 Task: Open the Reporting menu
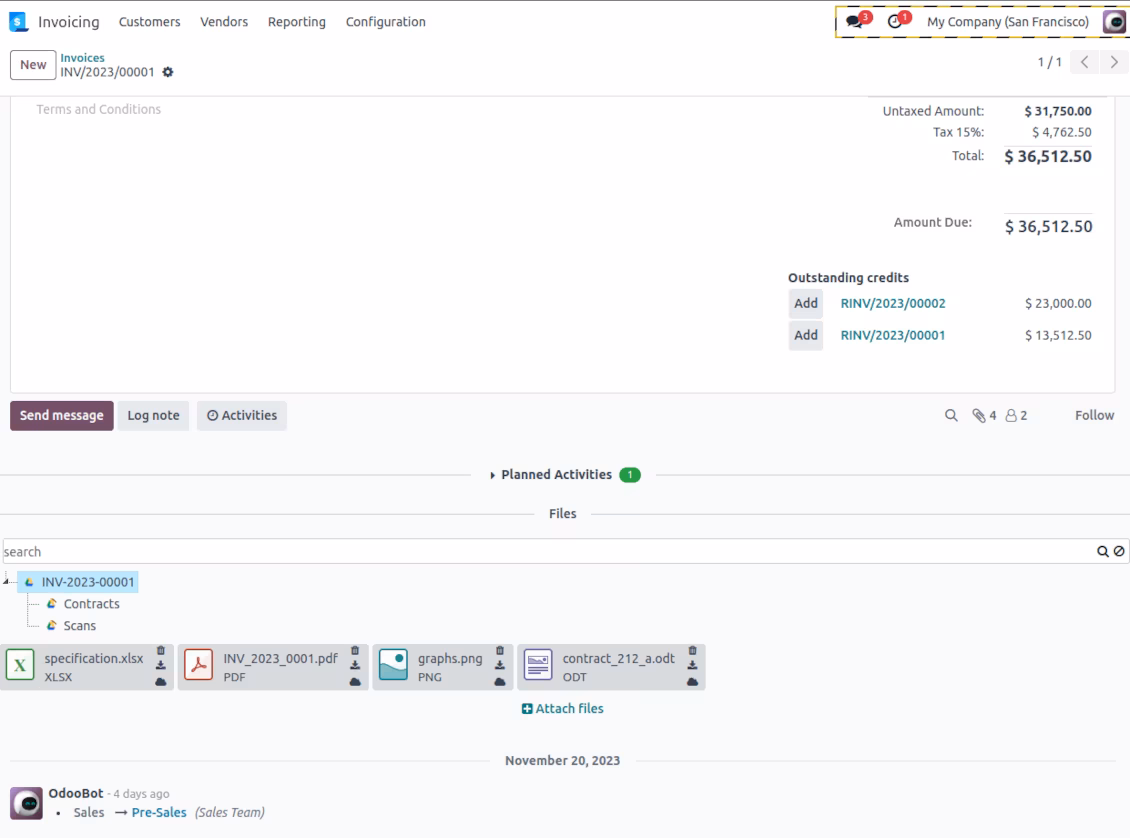[297, 22]
